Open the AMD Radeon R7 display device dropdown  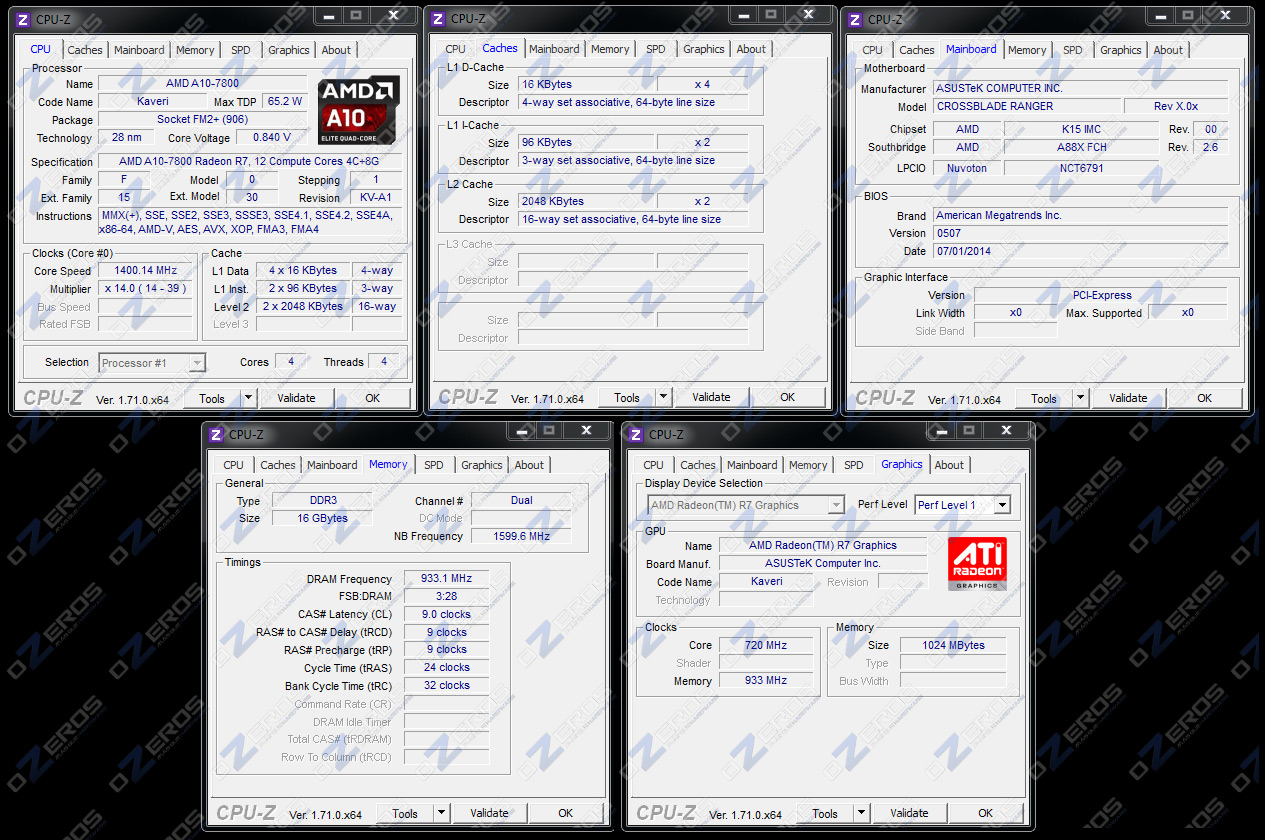pyautogui.click(x=837, y=505)
